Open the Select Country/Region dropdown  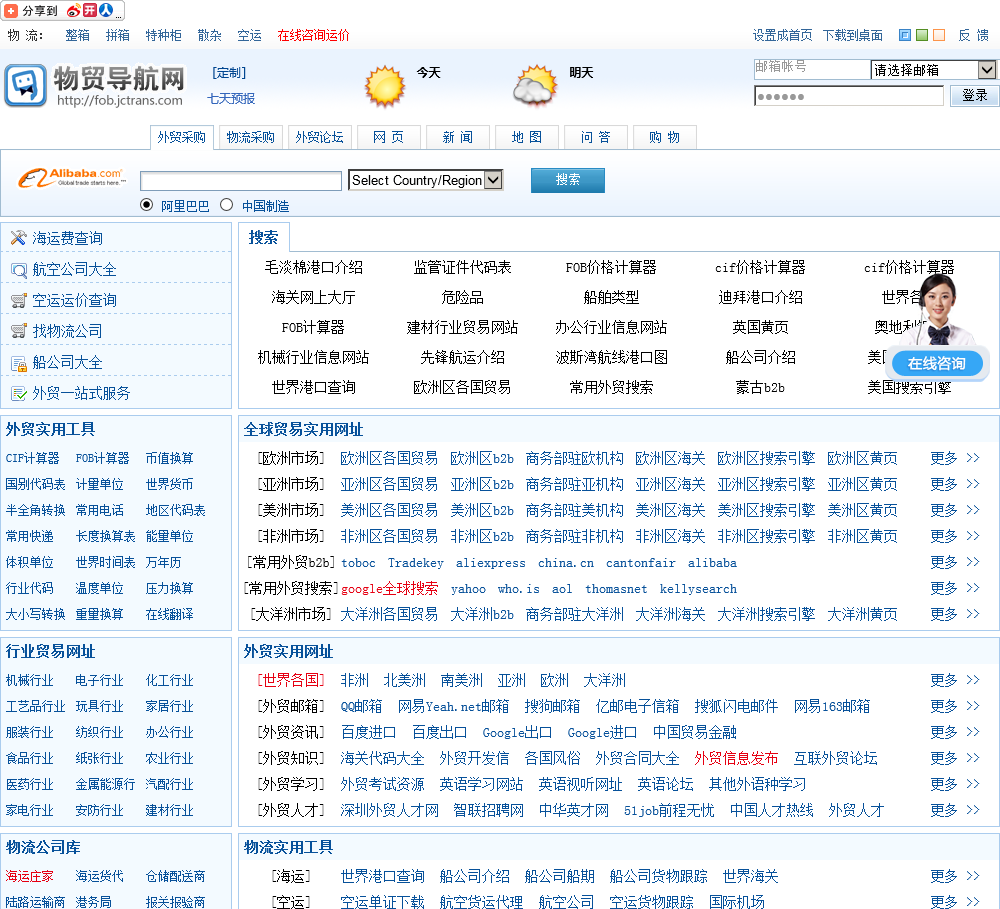point(425,180)
